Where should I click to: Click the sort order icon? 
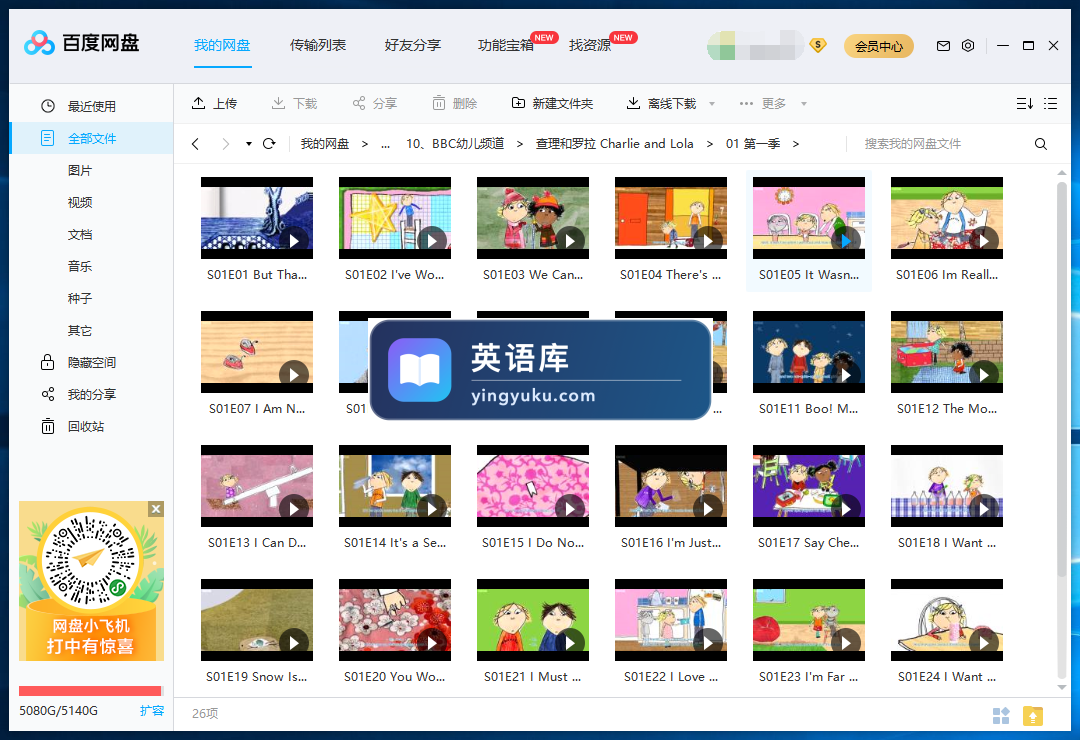[1024, 103]
